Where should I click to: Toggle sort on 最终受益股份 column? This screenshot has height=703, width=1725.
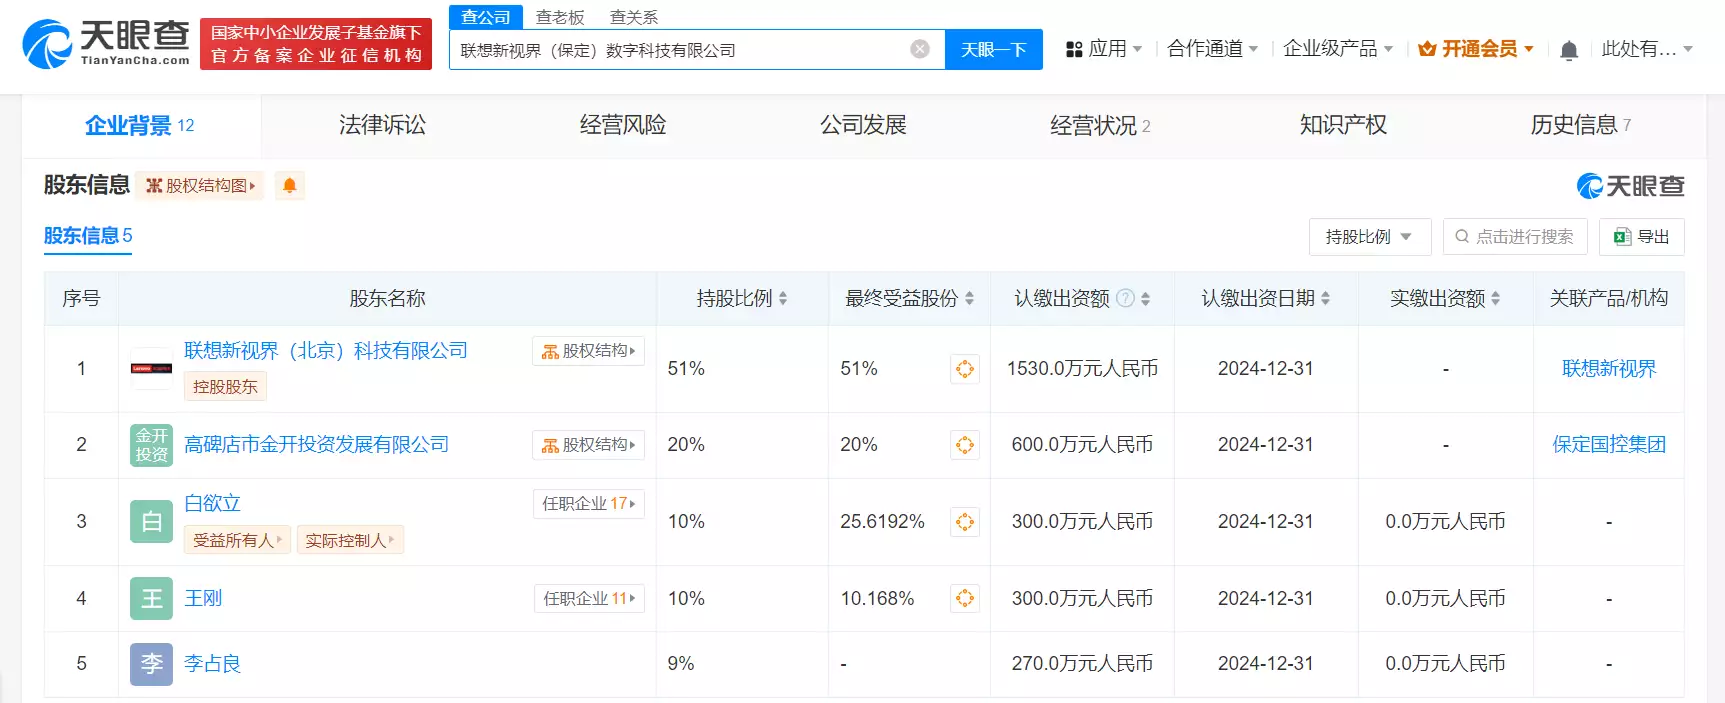[969, 298]
